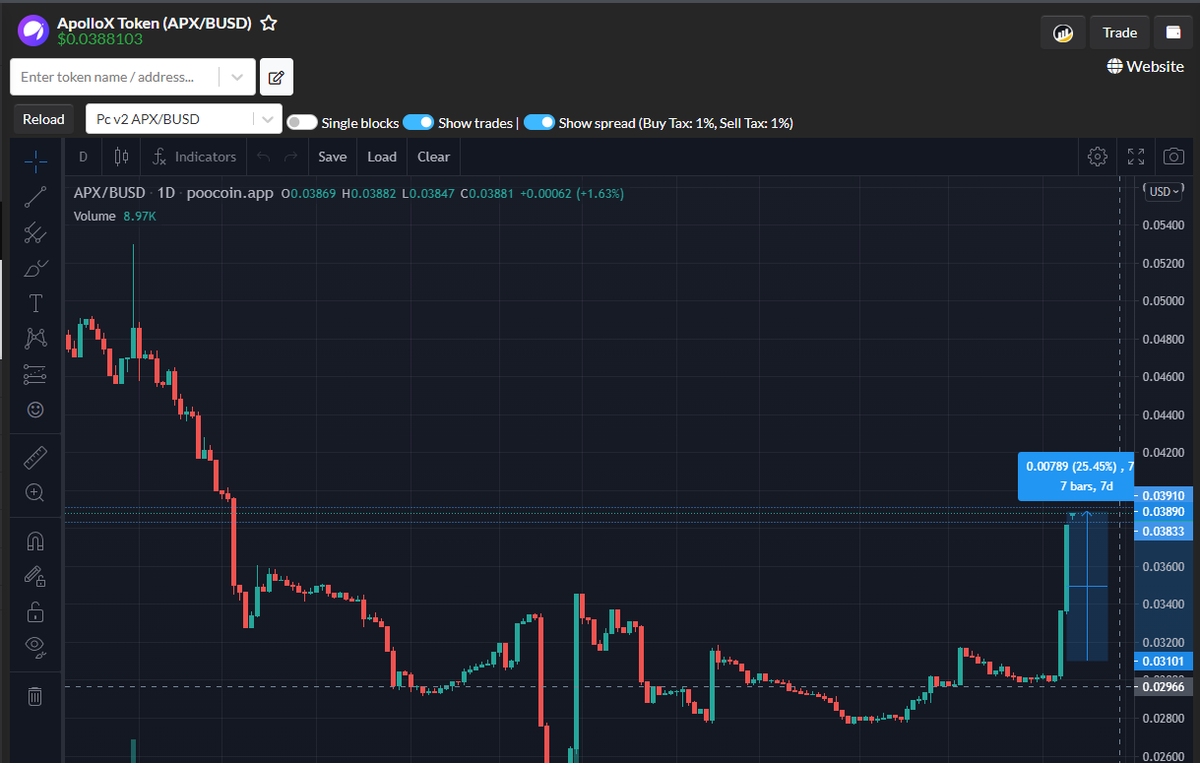Screen dimensions: 1200x763
Task: Click the chart icon button beside Trade
Action: (1063, 33)
